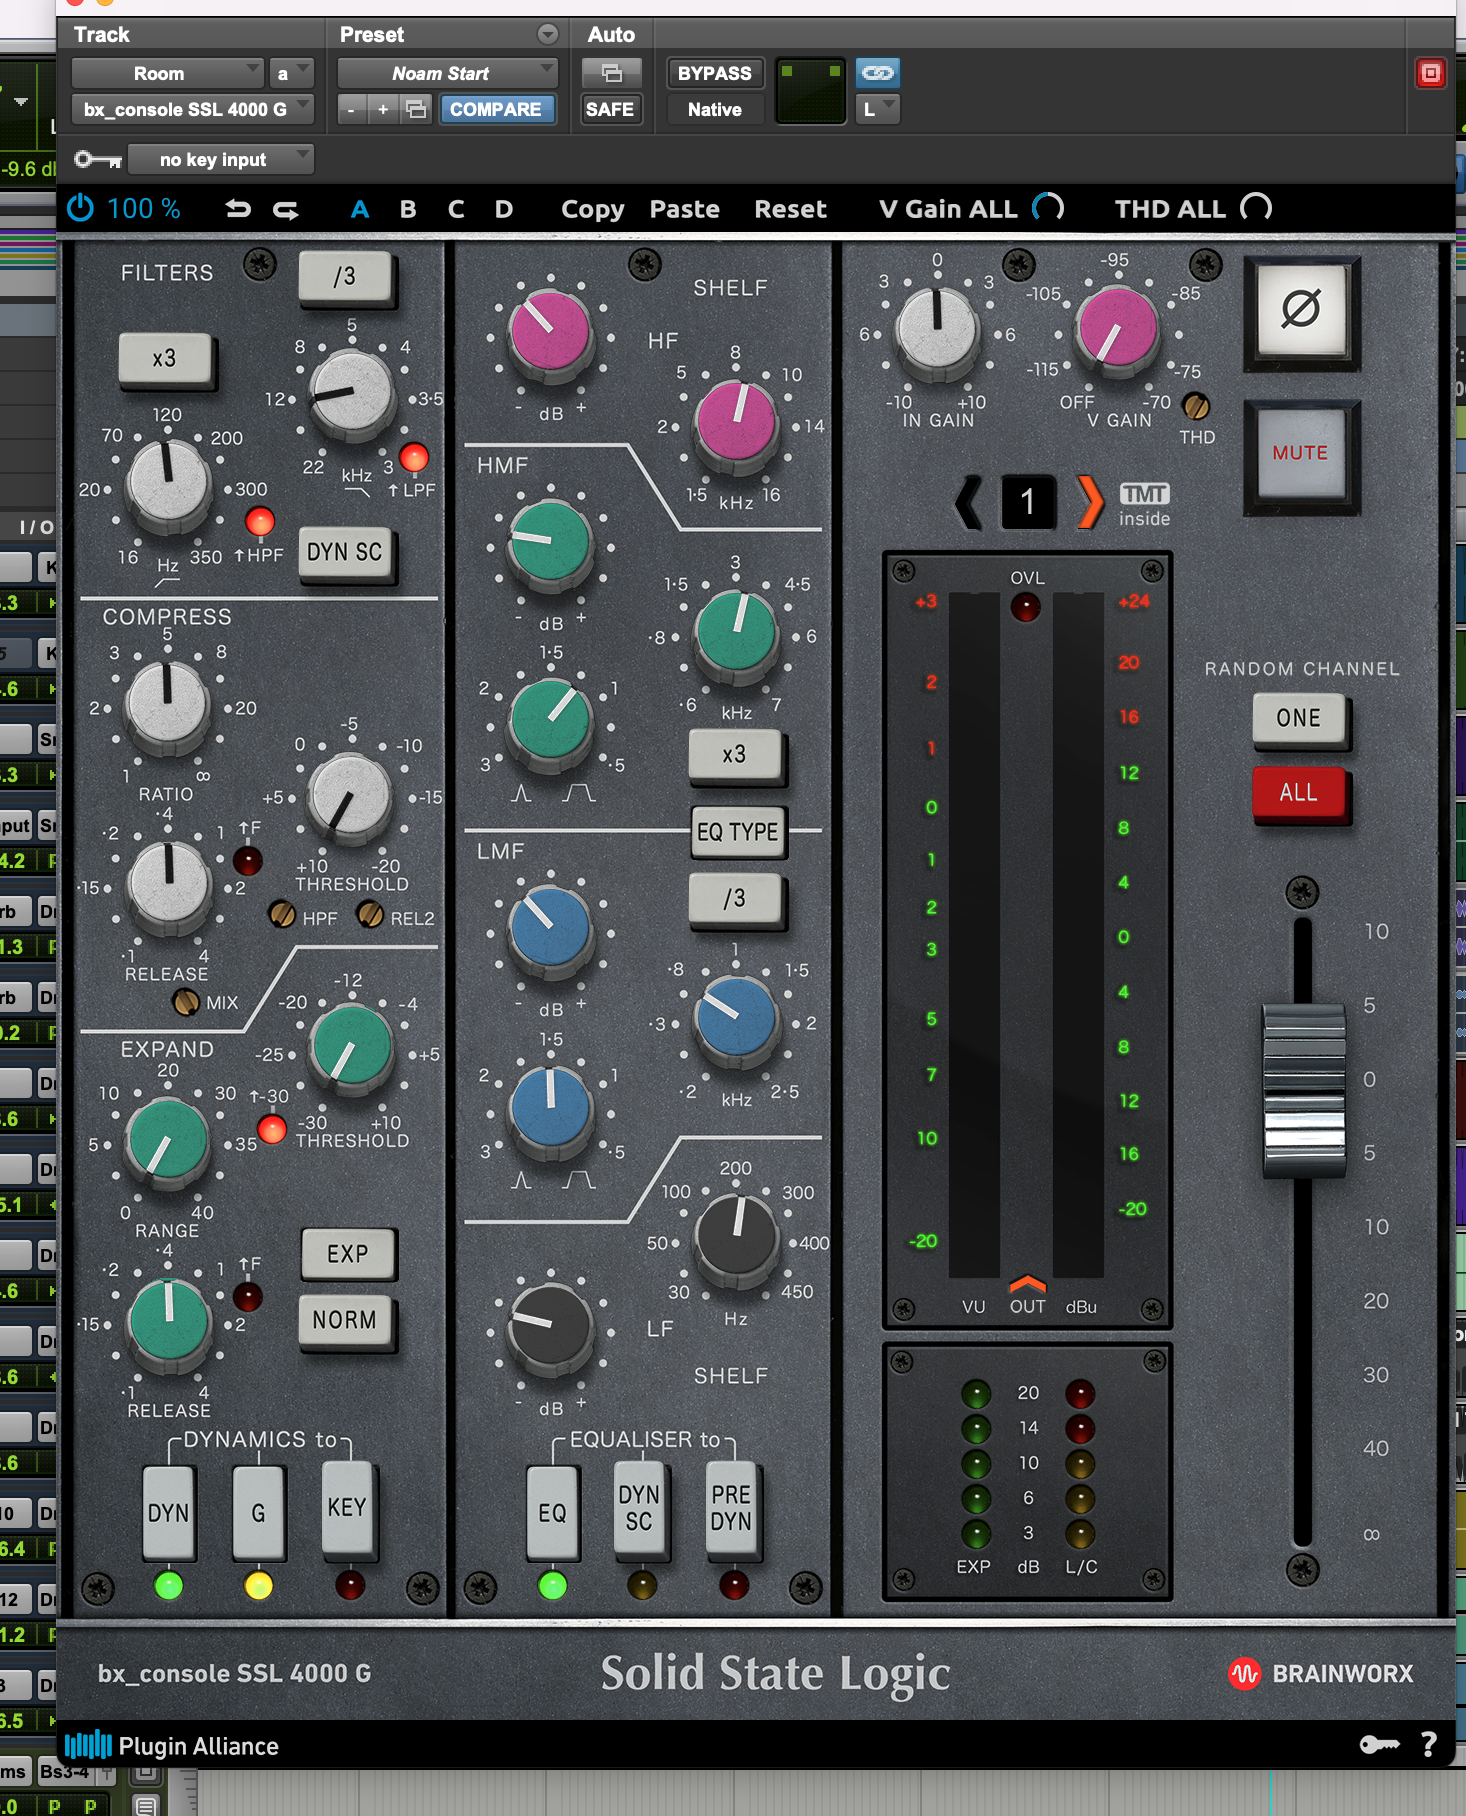The height and width of the screenshot is (1816, 1466).
Task: Click Paste in the plugin toolbar
Action: [685, 209]
